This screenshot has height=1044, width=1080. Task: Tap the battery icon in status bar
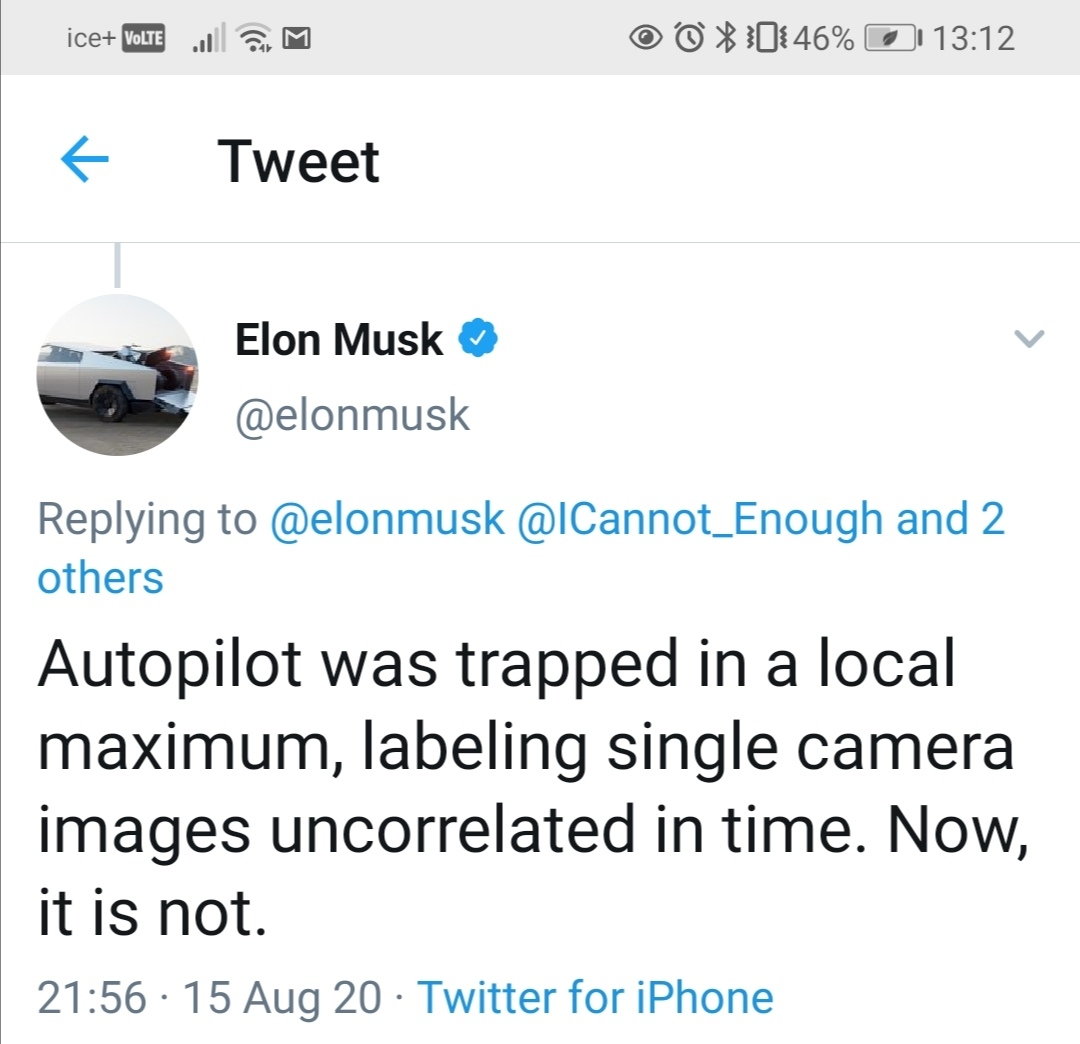click(892, 39)
